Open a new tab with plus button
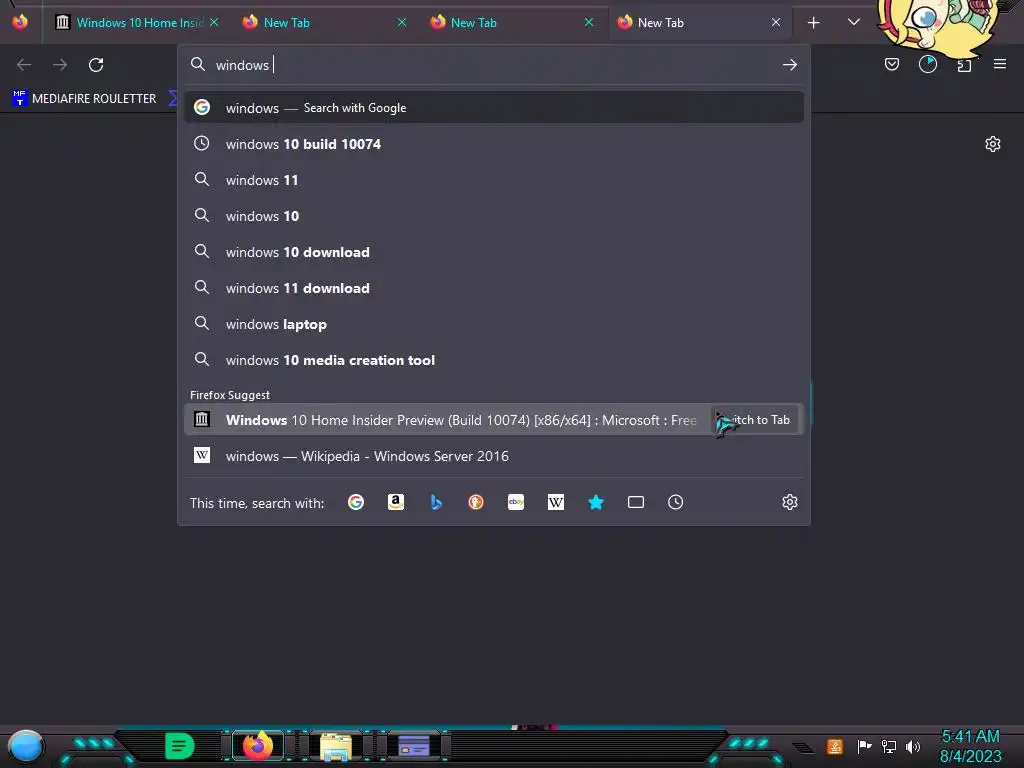The image size is (1024, 768). 814,23
